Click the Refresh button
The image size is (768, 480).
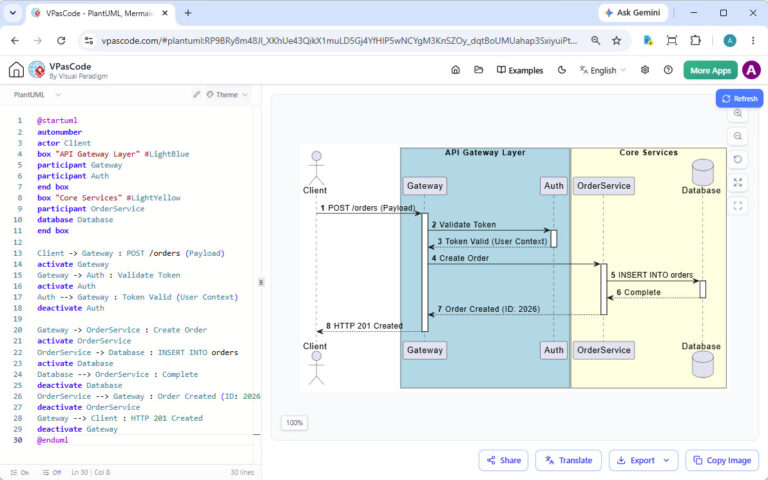pos(740,98)
